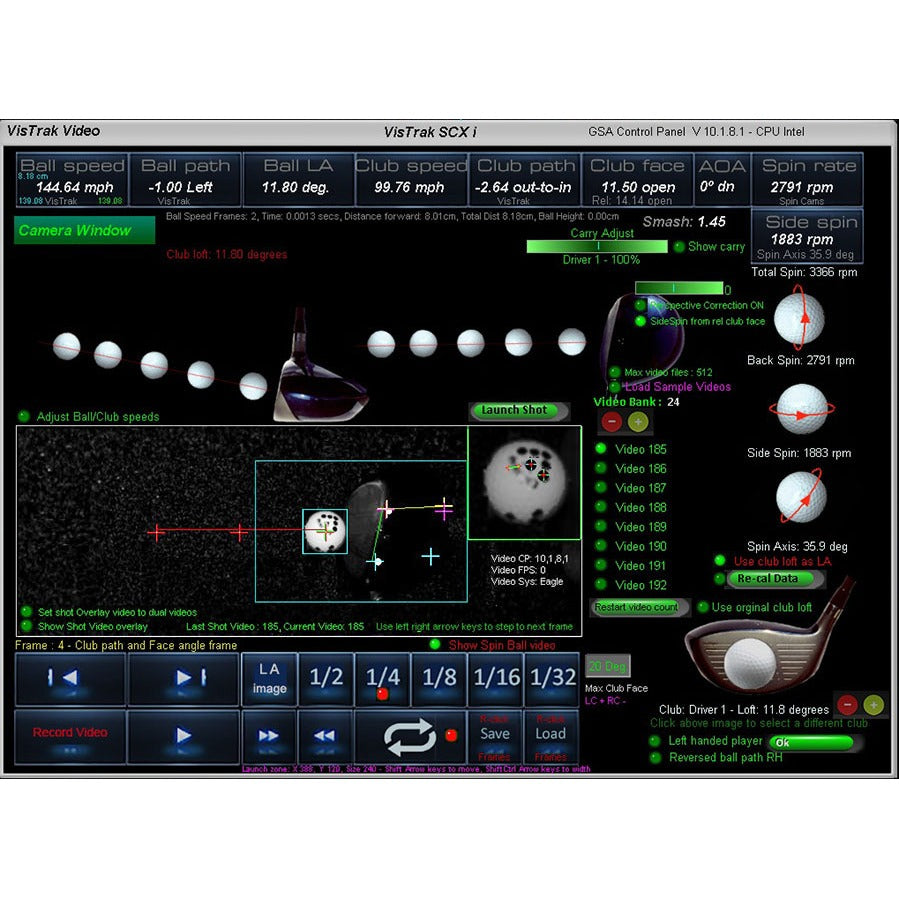Set playback speed to 1/16
899x899 pixels.
[x=496, y=678]
